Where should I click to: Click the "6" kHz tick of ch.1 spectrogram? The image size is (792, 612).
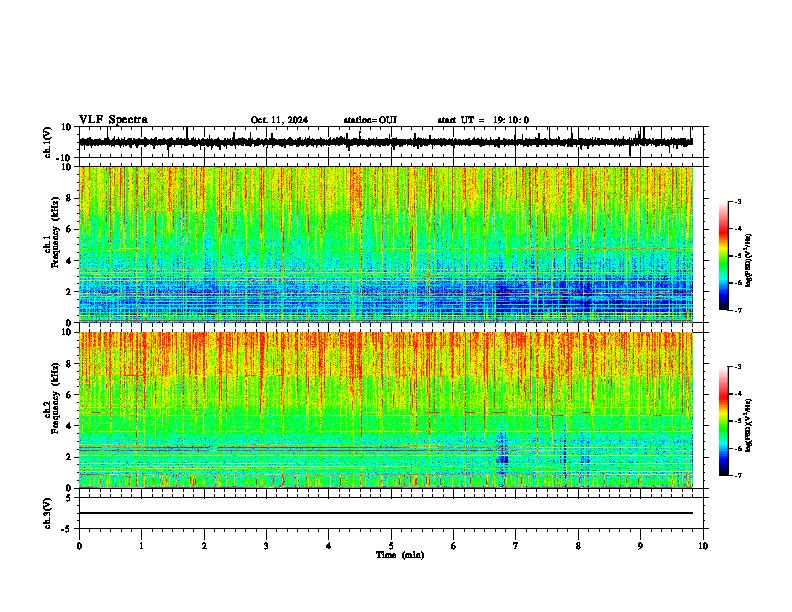tap(69, 229)
